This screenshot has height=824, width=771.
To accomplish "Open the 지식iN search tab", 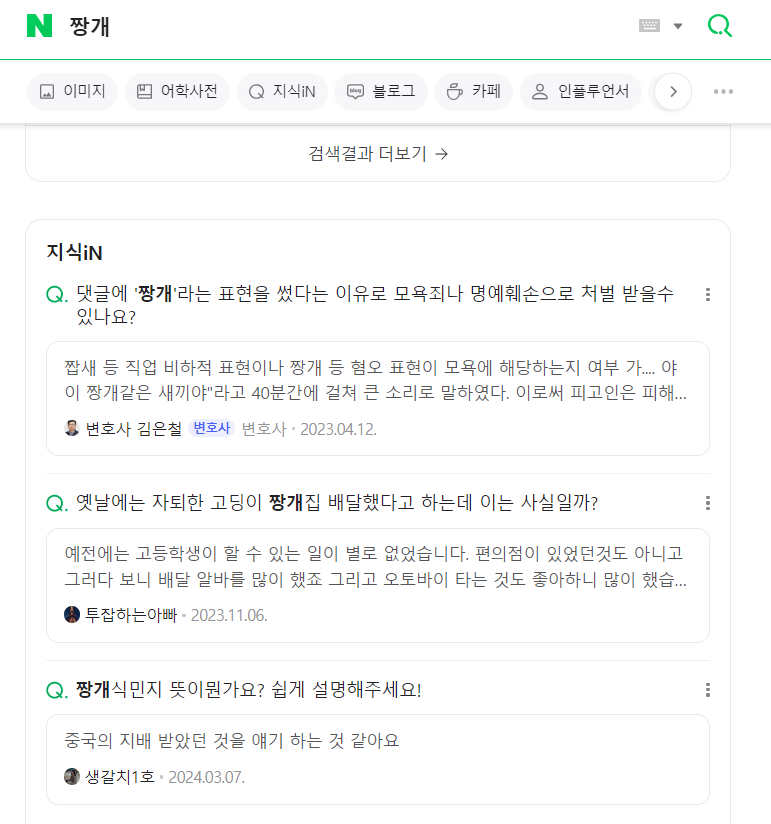I will [282, 92].
